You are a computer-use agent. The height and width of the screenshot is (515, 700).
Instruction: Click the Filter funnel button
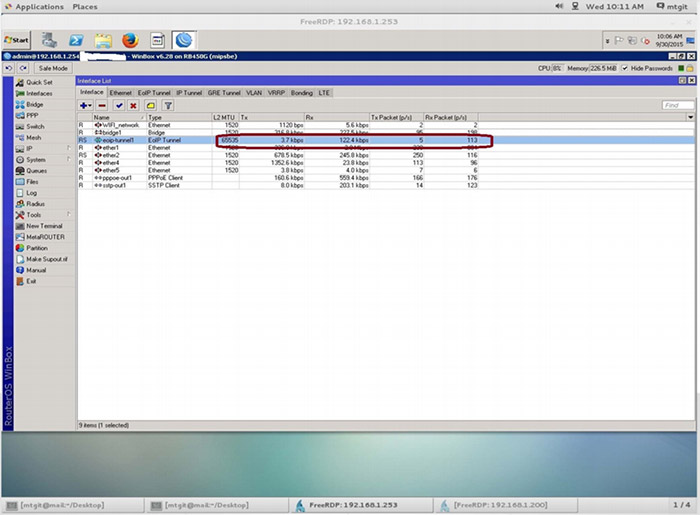click(168, 106)
